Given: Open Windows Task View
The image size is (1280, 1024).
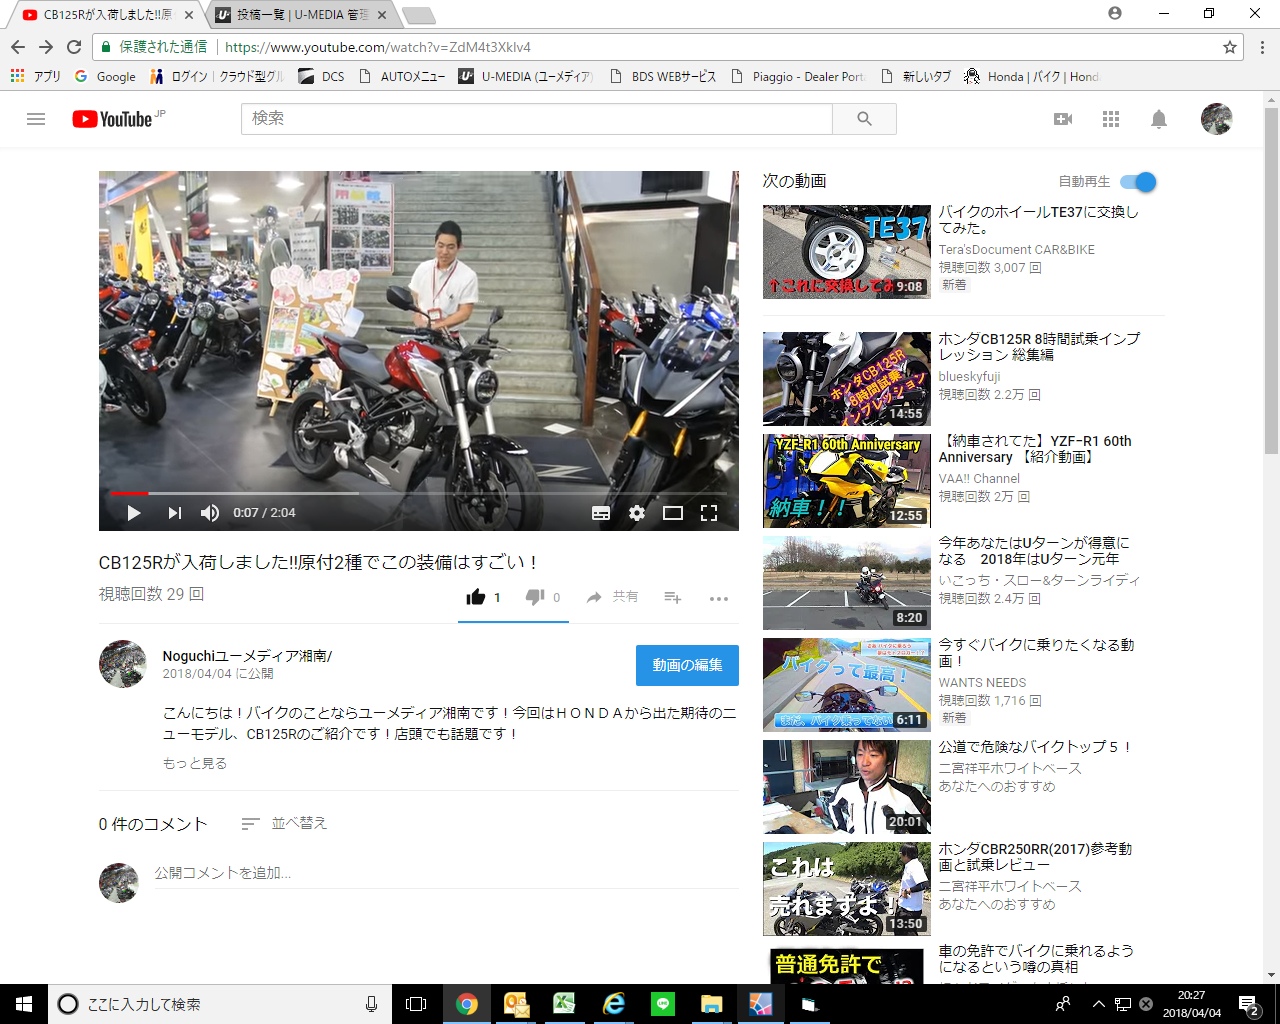Looking at the screenshot, I should coord(416,1004).
